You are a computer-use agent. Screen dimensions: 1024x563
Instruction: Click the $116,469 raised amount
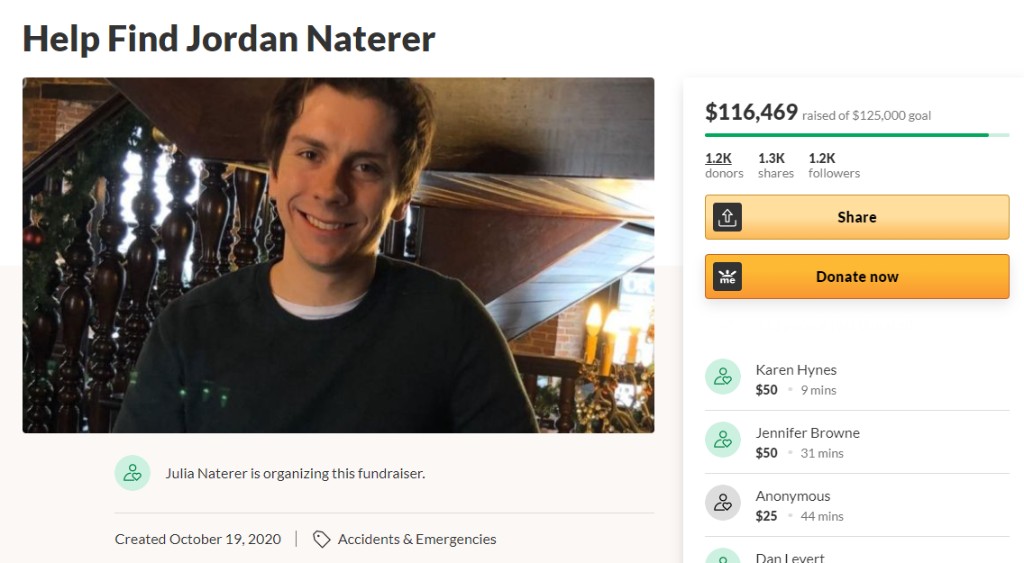tap(751, 112)
